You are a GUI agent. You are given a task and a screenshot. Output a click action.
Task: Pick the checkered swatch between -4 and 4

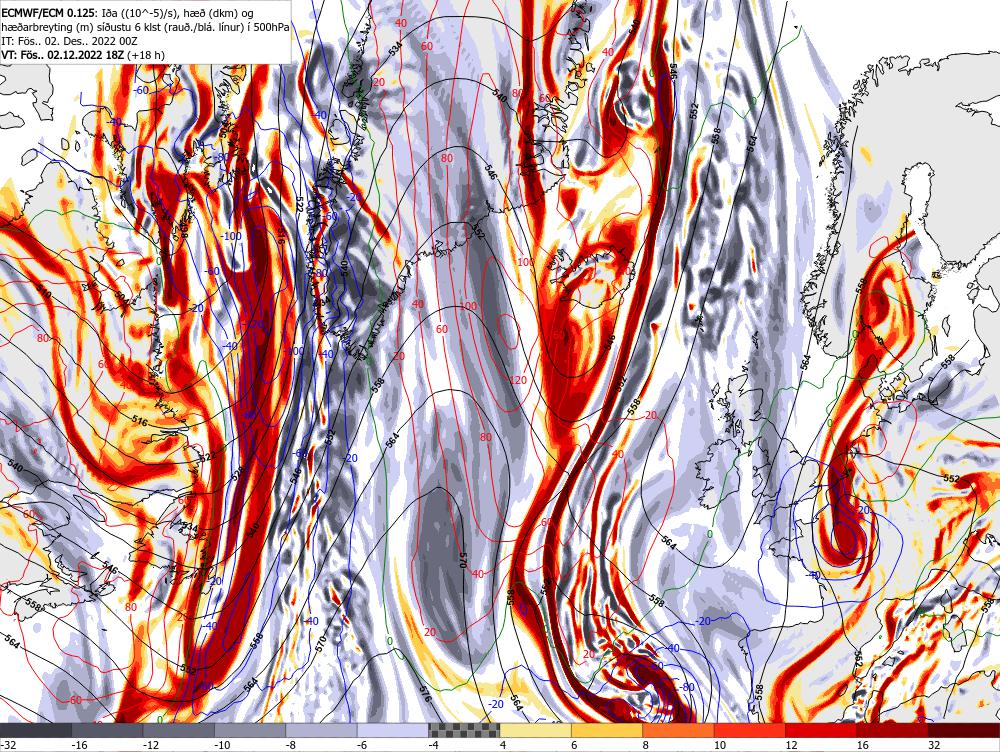click(x=464, y=730)
